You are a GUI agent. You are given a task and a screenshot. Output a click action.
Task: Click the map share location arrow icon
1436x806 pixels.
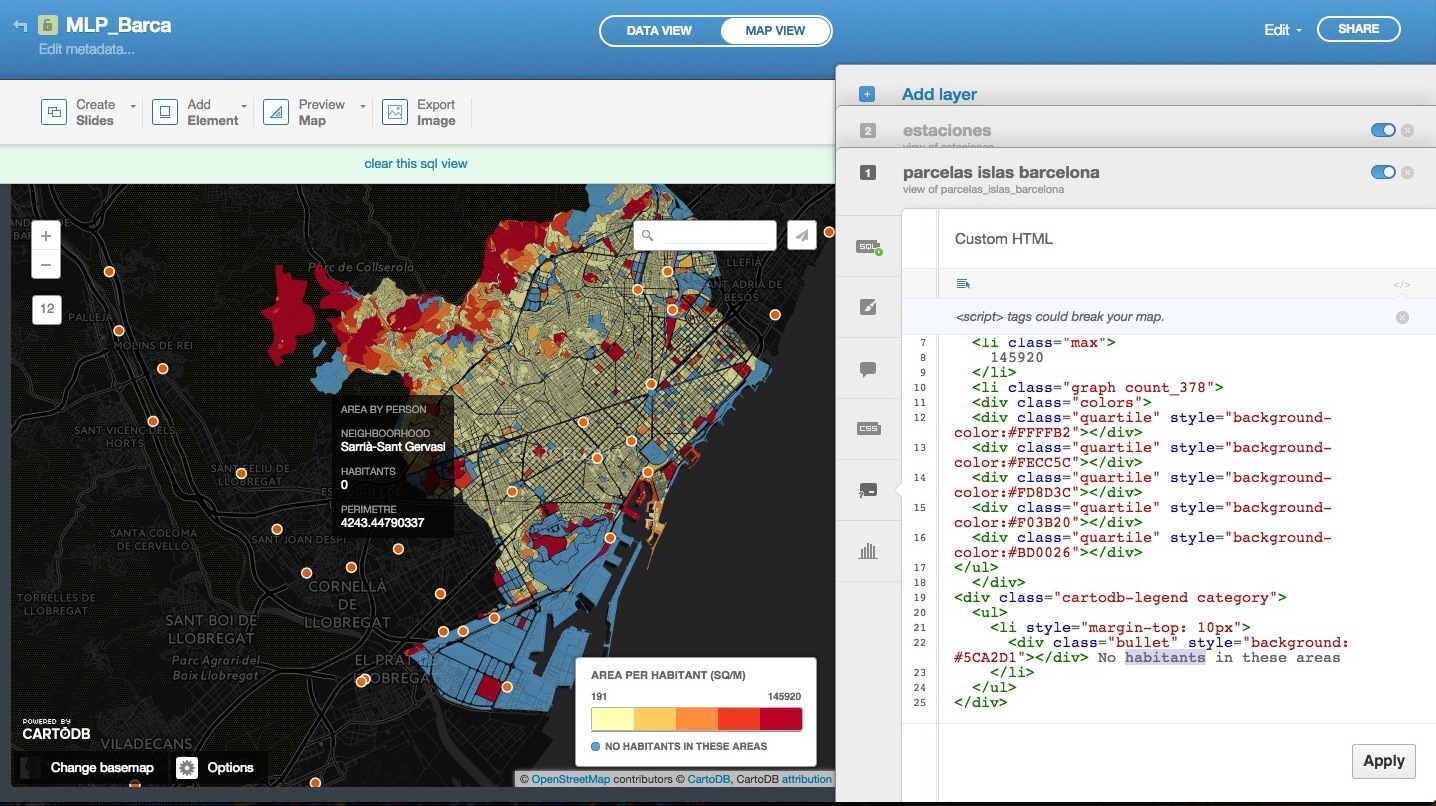(801, 235)
